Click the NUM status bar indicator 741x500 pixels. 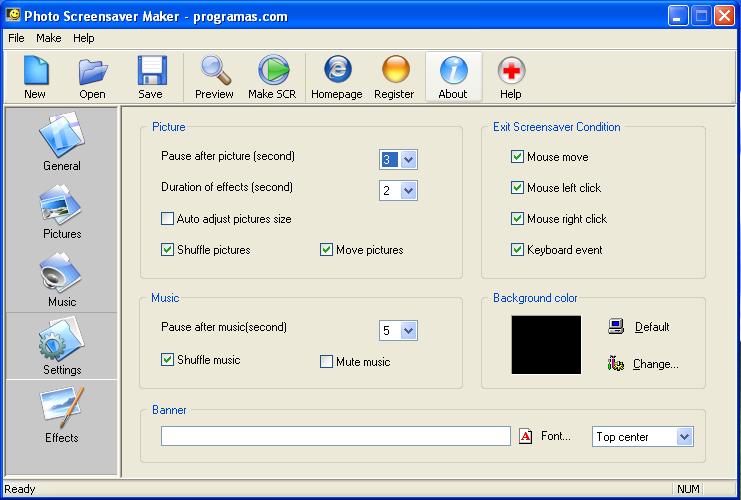(x=688, y=489)
